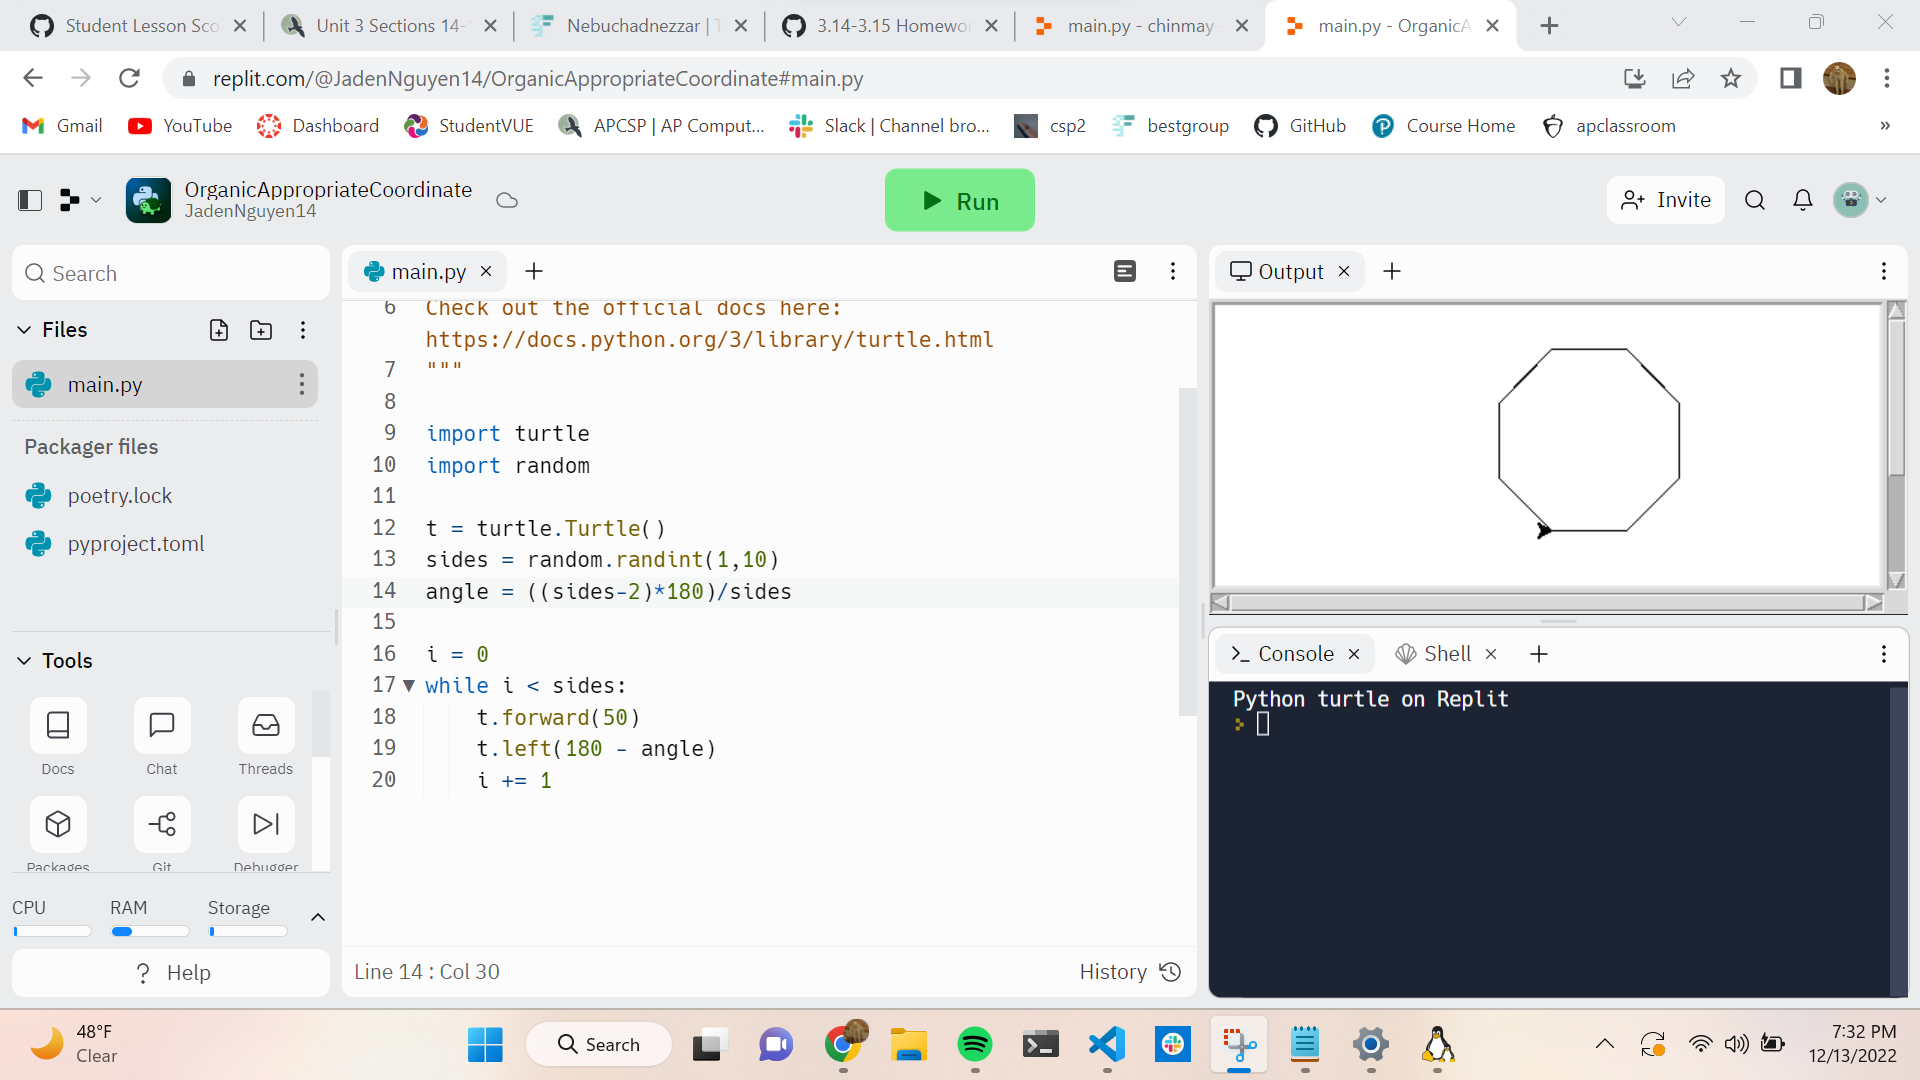Open the Docs tool
Screen dimensions: 1920x1080
pyautogui.click(x=58, y=737)
